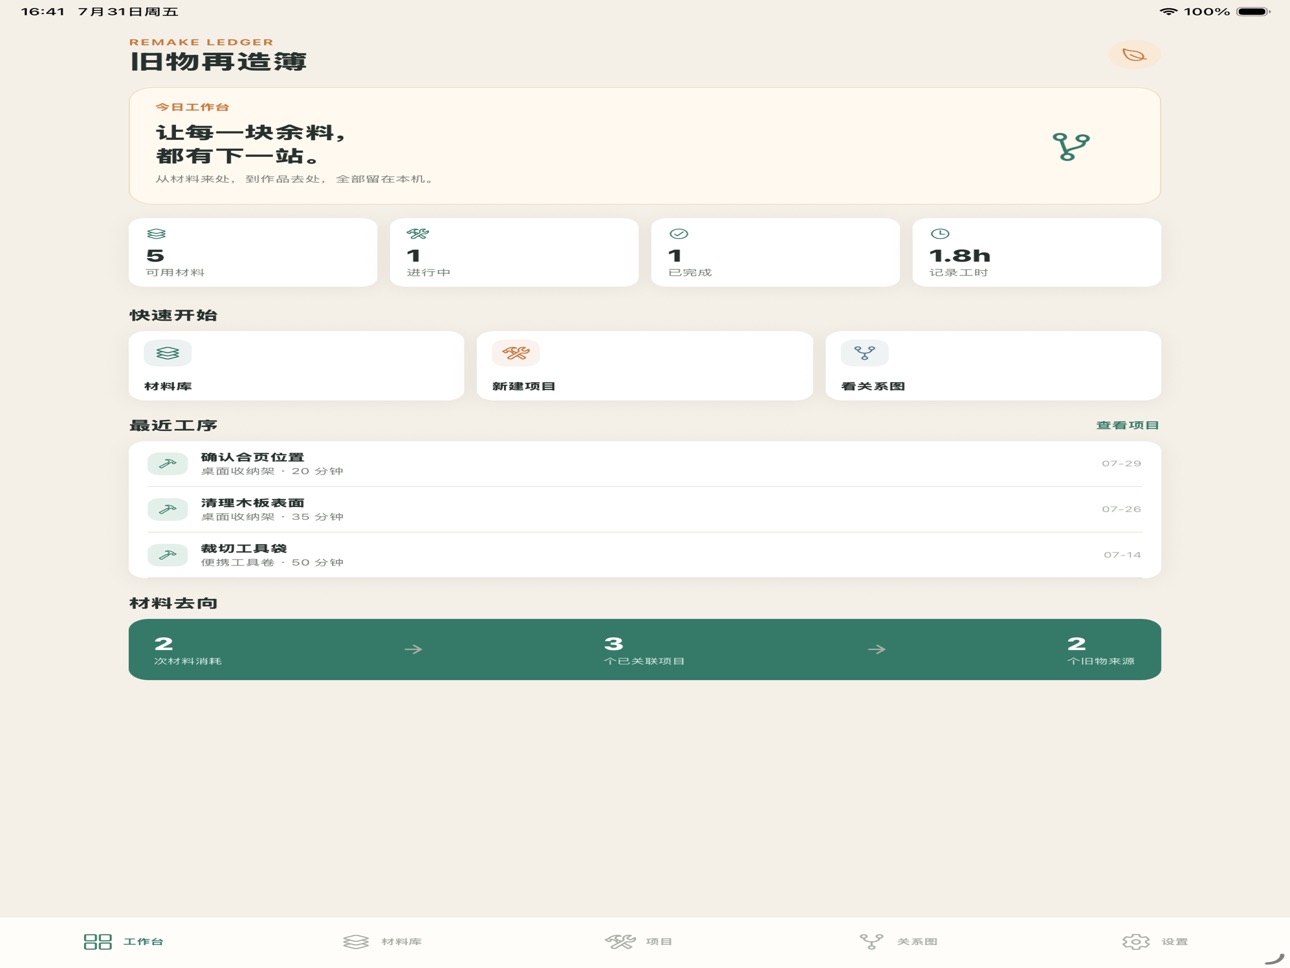Open the 新建项目 quick start card
1290x968 pixels.
(645, 366)
